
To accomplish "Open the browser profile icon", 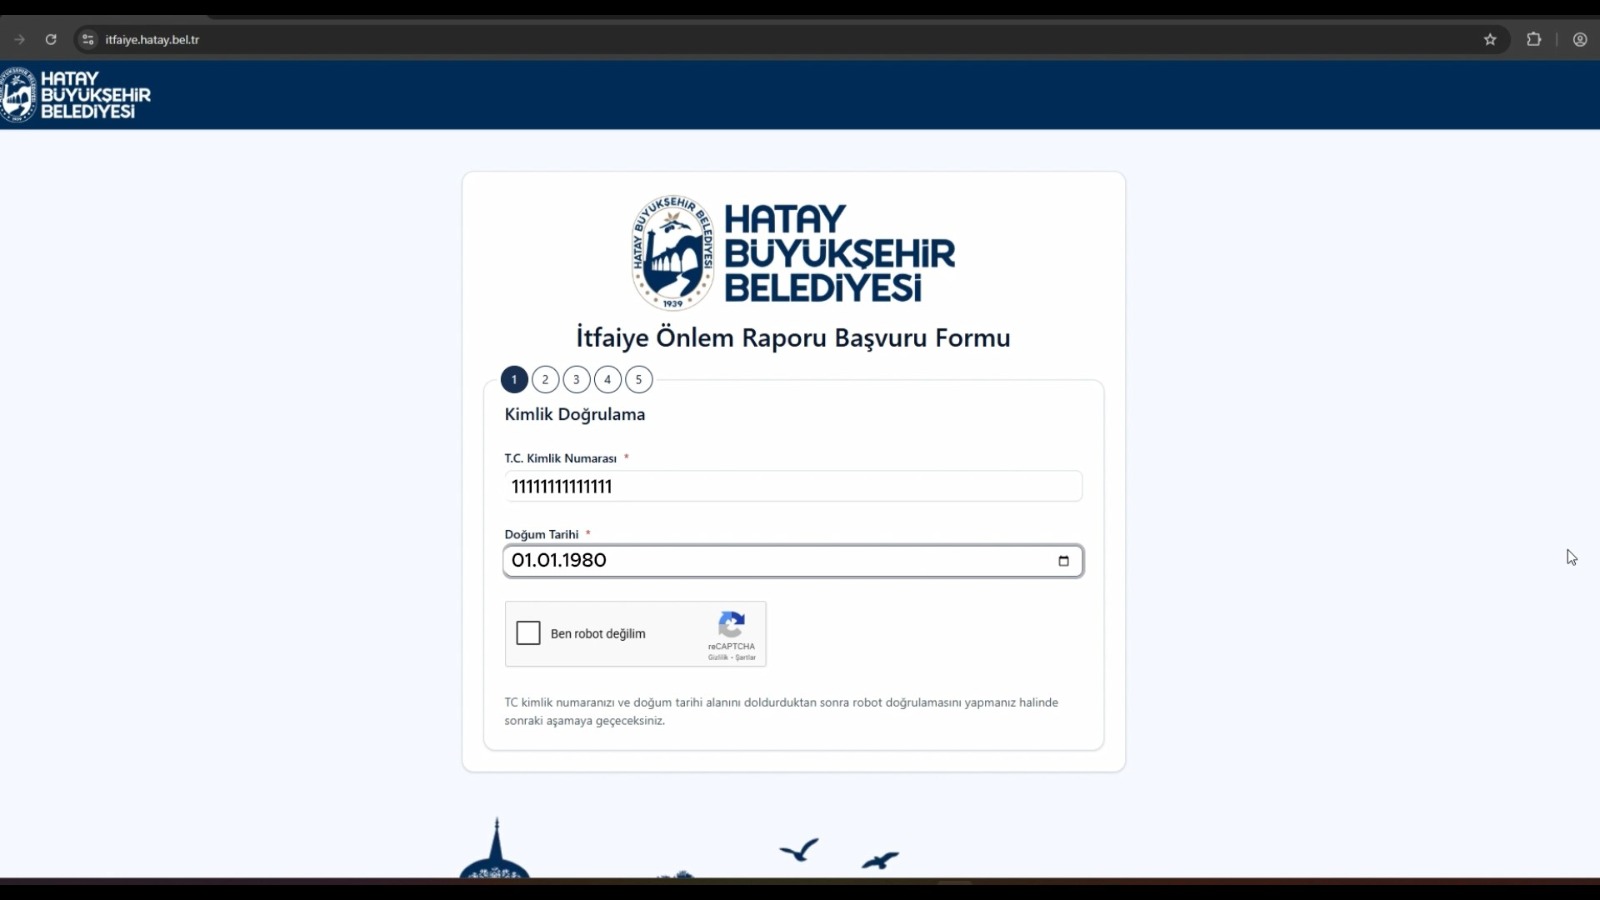I will pos(1580,40).
